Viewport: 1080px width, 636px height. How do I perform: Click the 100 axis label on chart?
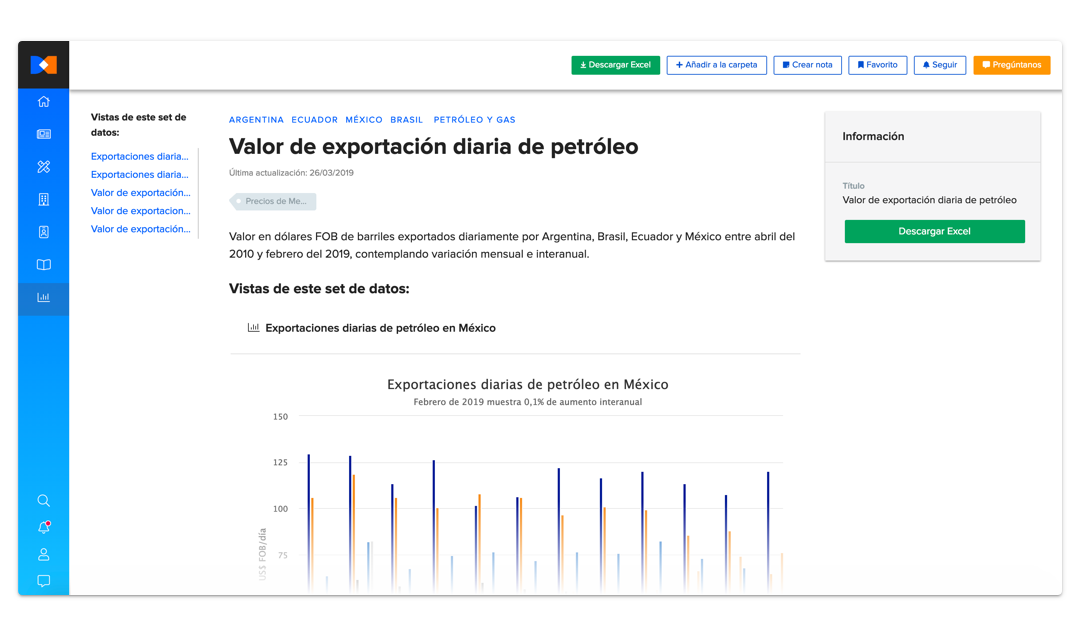[x=280, y=509]
